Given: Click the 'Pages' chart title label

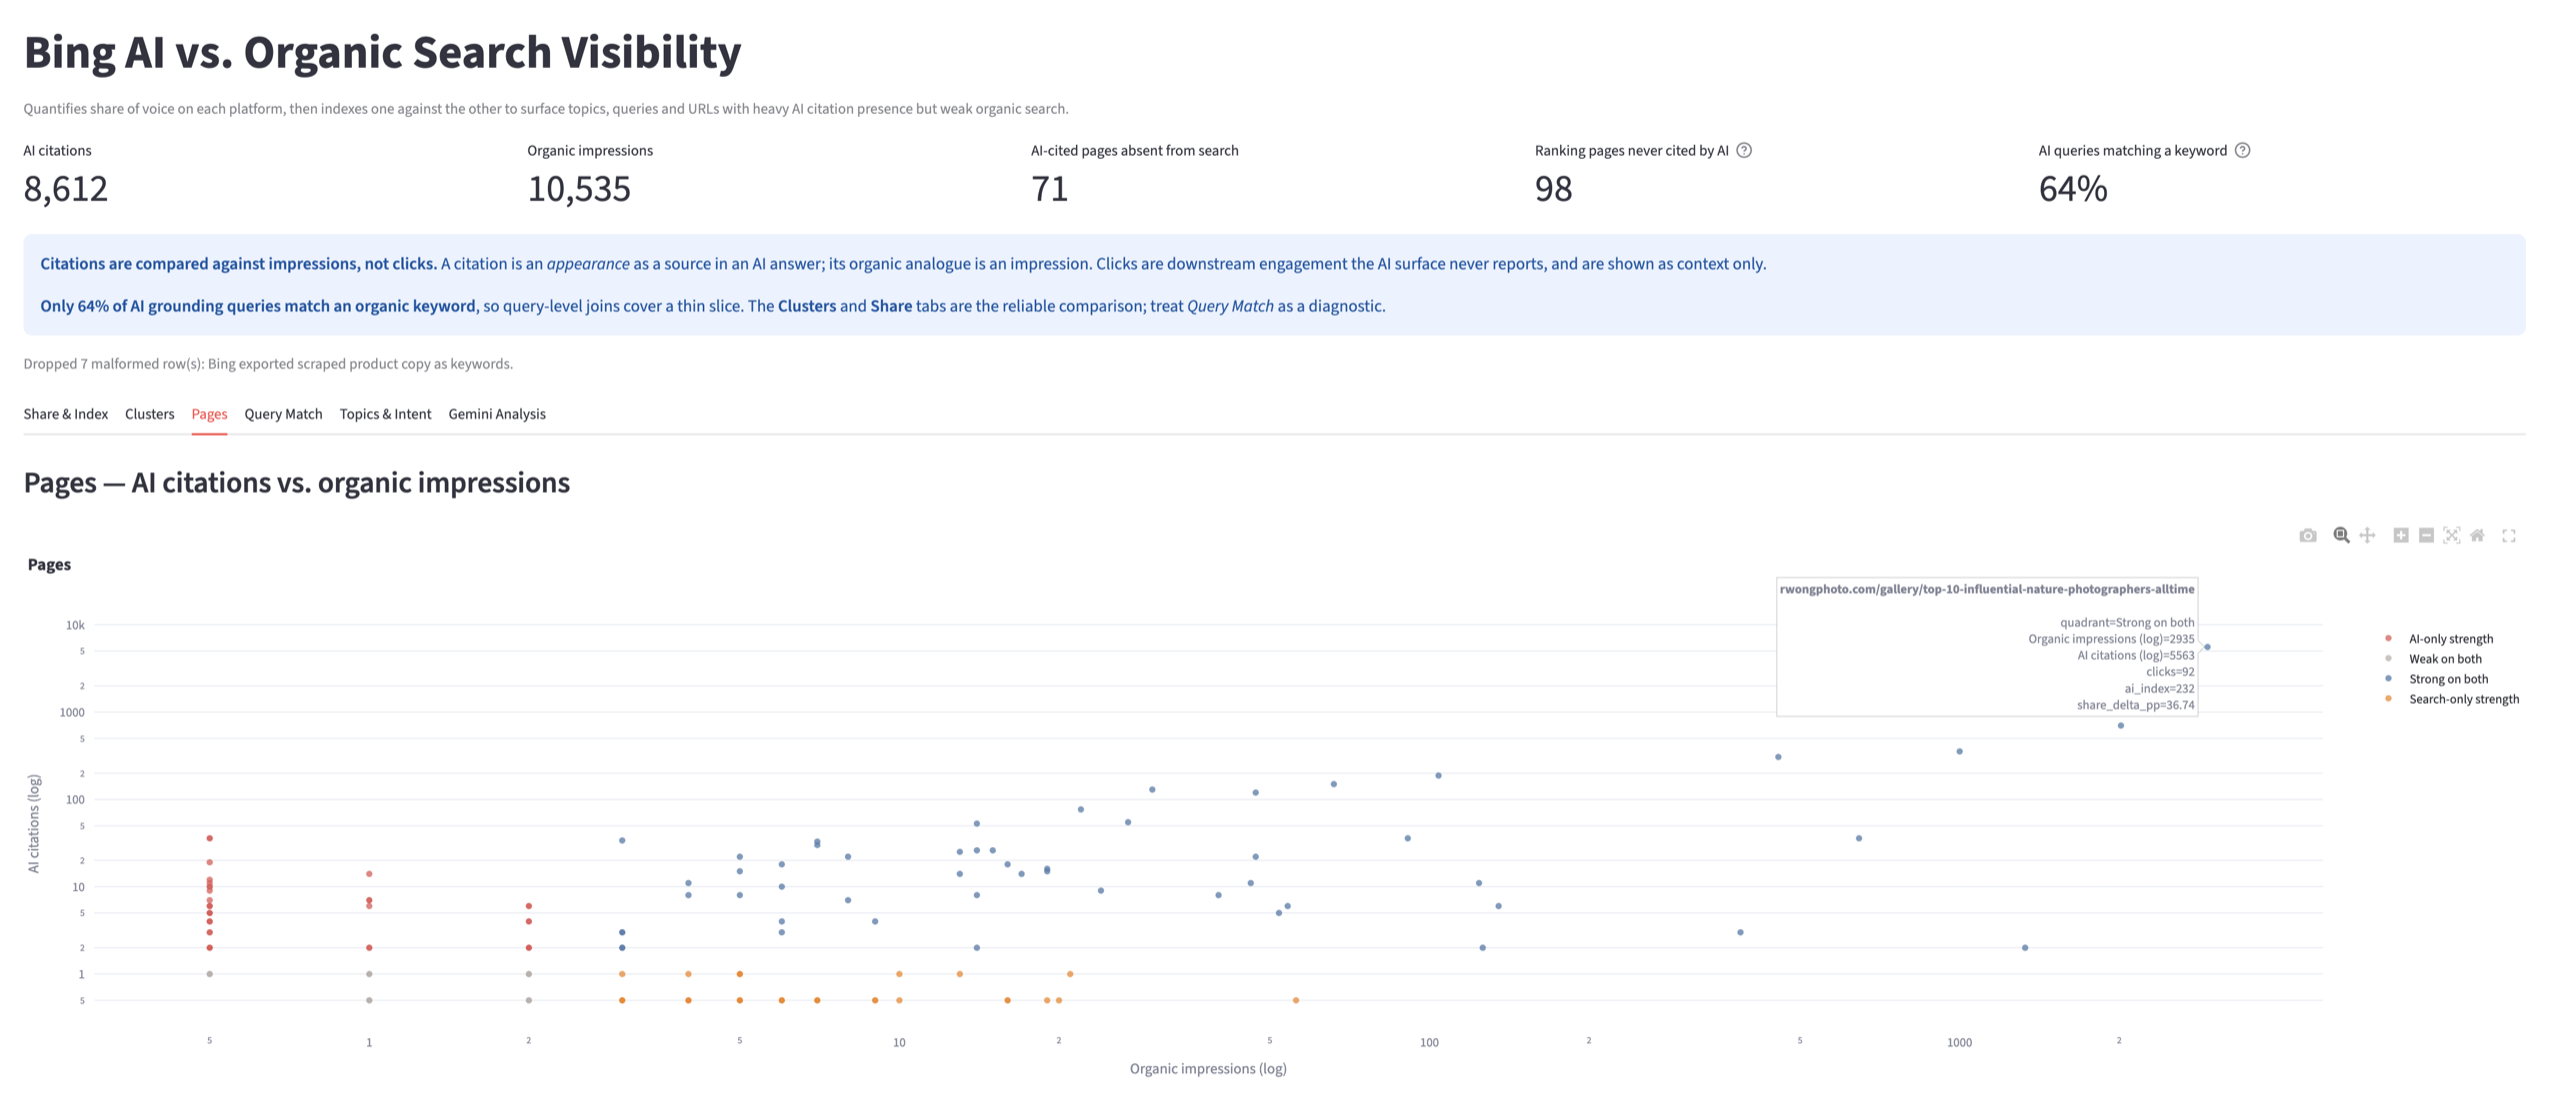Looking at the screenshot, I should 49,565.
